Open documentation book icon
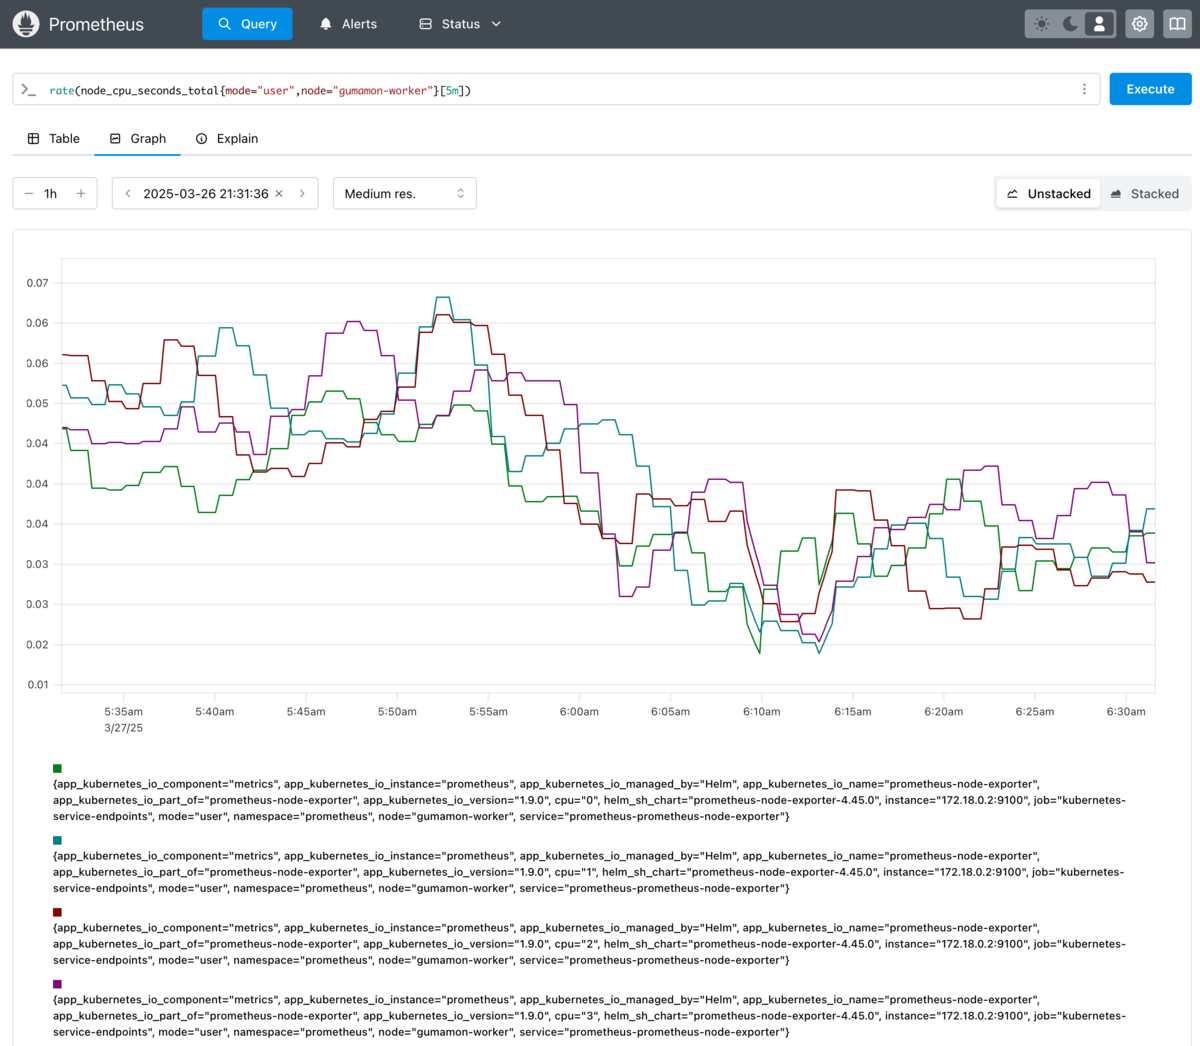Image resolution: width=1200 pixels, height=1046 pixels. click(1177, 24)
